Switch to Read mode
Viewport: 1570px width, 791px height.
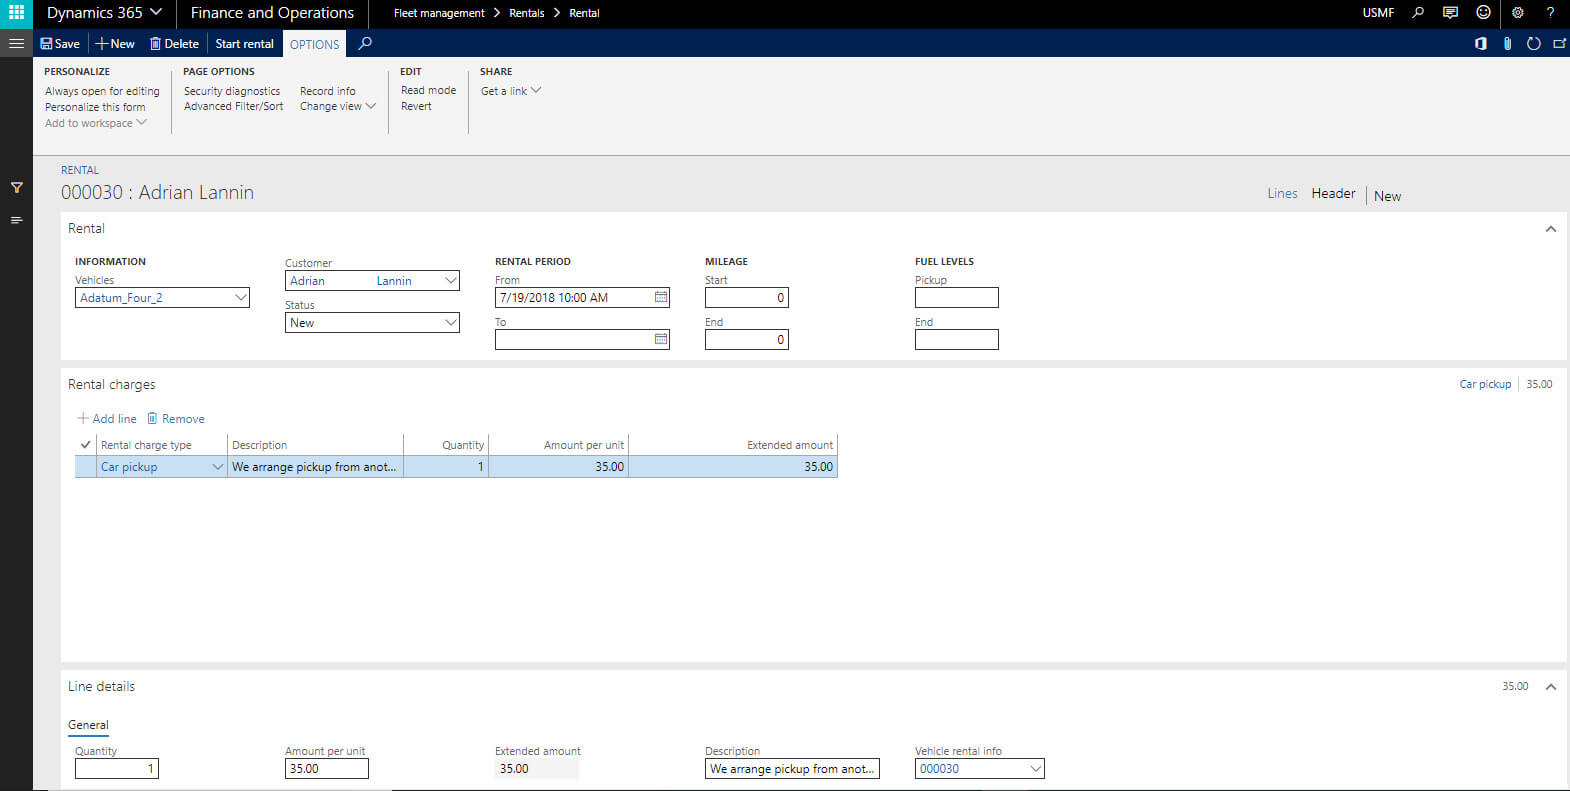428,90
